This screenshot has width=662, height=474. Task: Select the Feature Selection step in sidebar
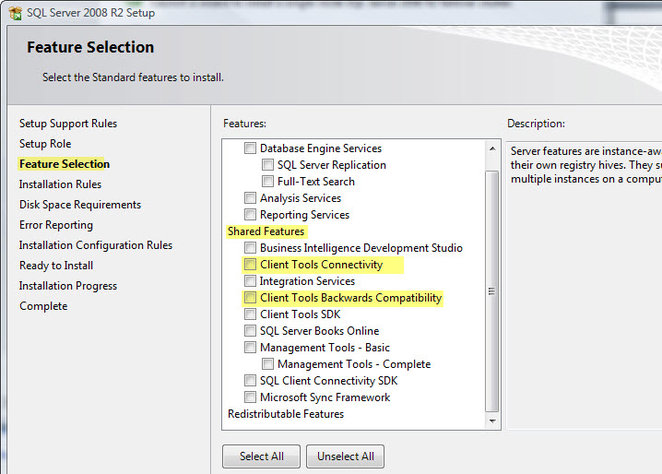tap(65, 164)
